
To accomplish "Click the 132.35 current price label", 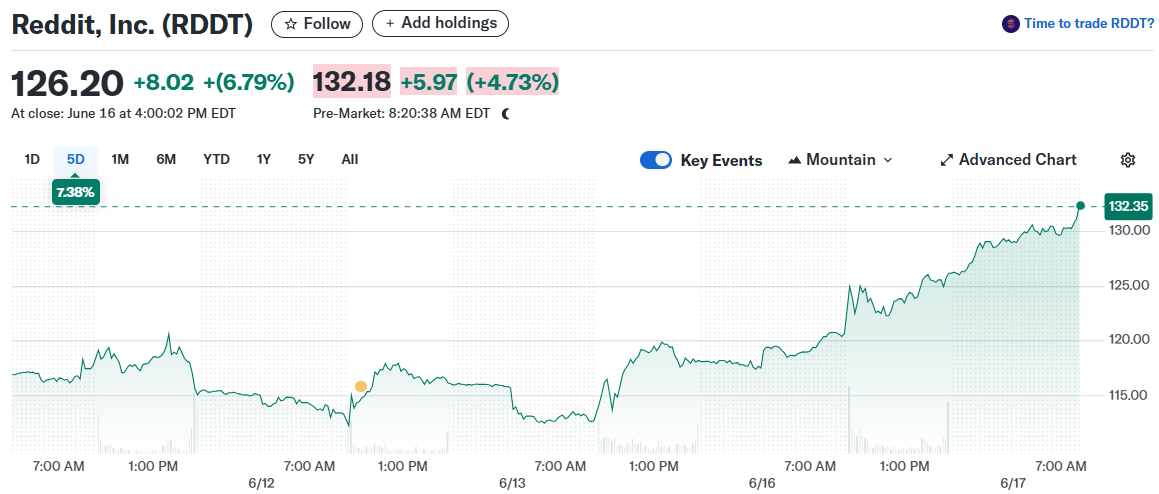I will (1128, 206).
